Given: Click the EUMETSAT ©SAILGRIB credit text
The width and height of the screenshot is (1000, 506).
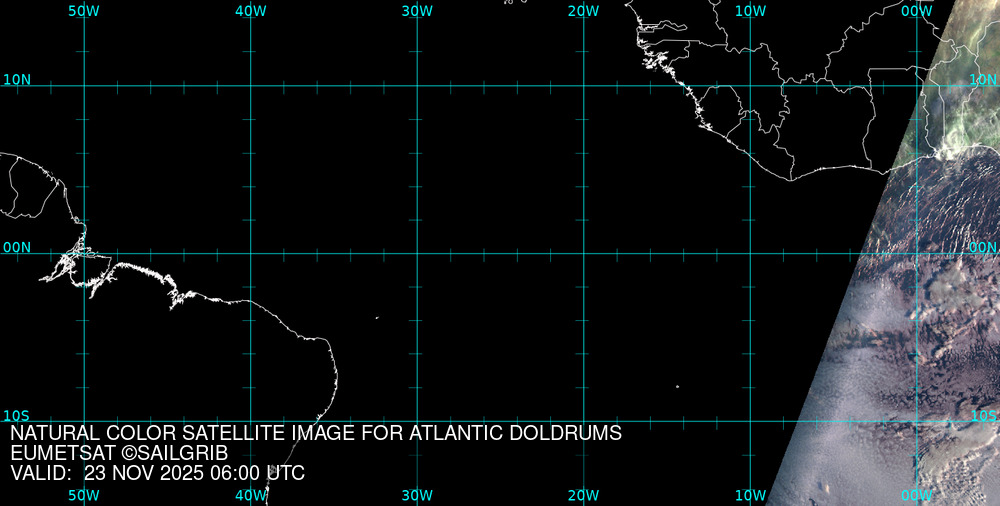Looking at the screenshot, I should (x=119, y=454).
